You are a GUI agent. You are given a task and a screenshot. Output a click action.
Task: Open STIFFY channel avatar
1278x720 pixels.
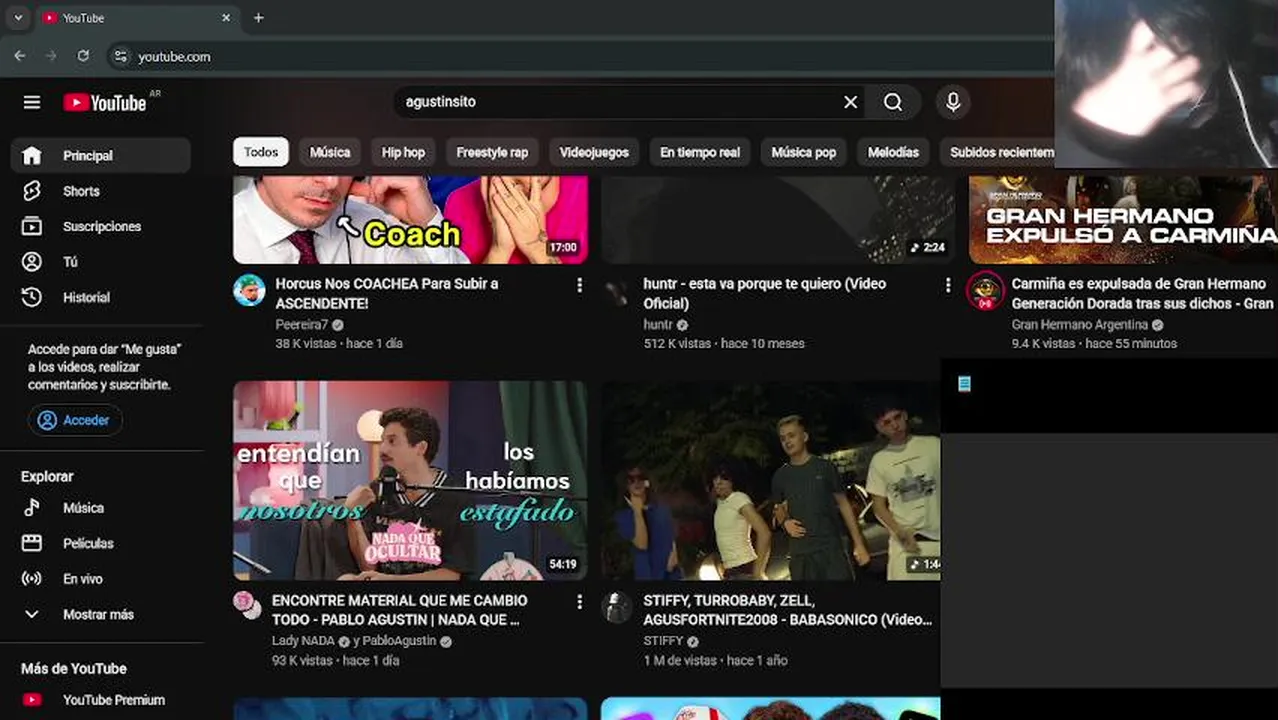tap(617, 606)
